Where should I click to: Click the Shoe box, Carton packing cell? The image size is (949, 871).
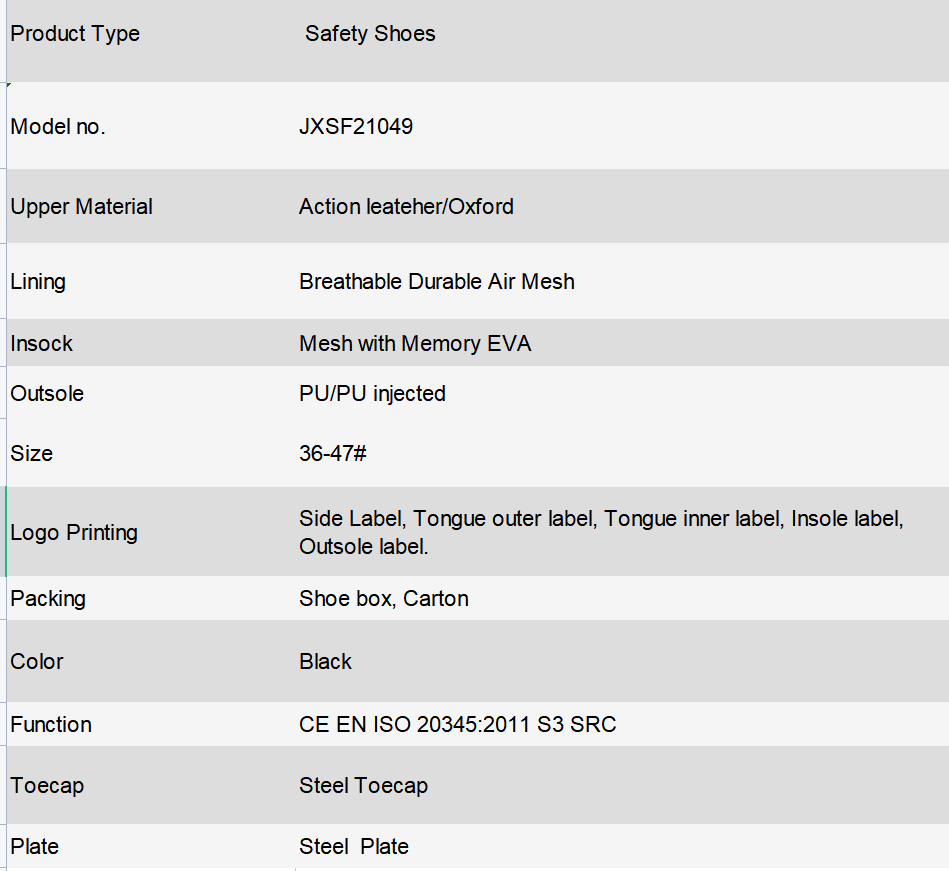[622, 598]
